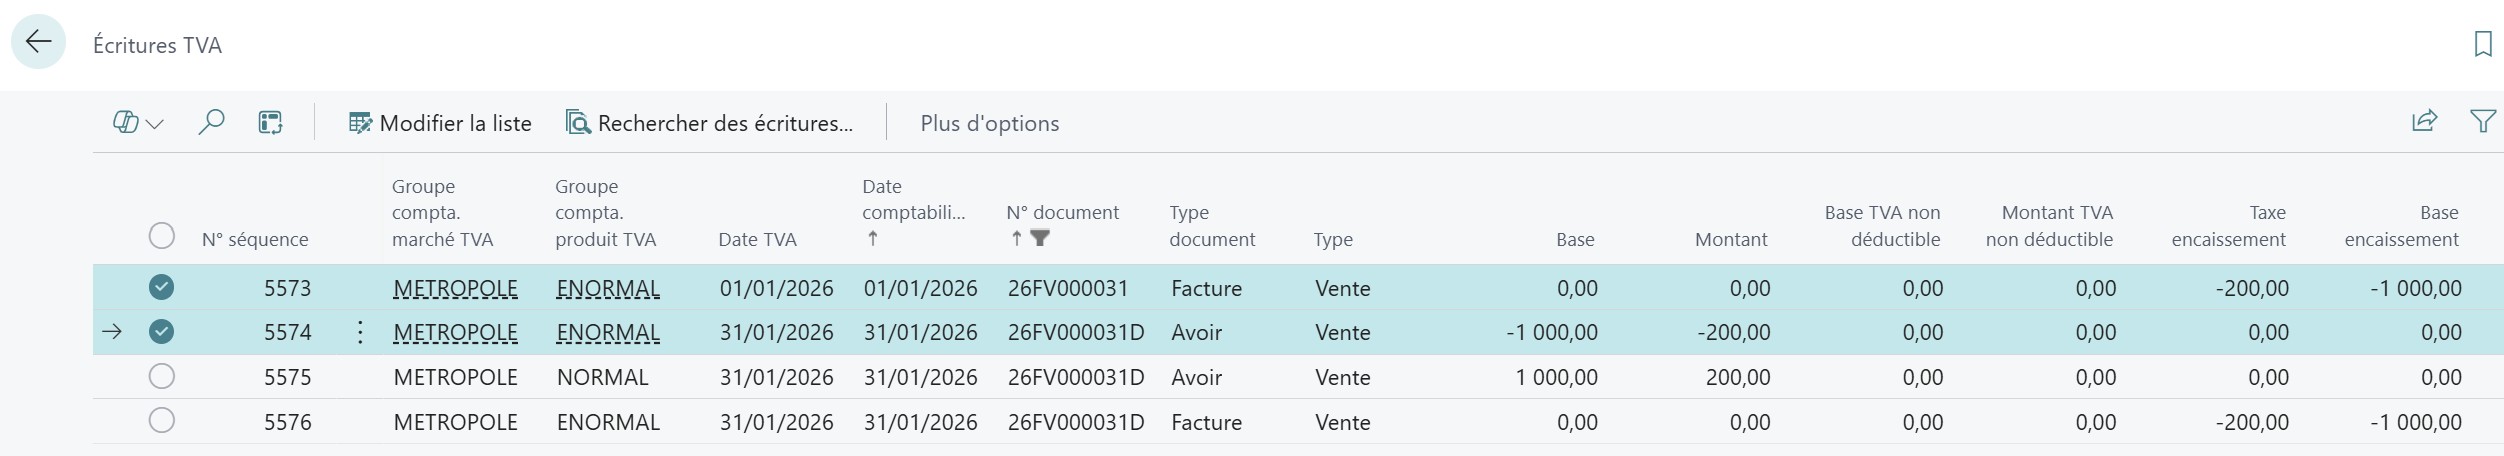Open the search magnifier icon
Screen dimensions: 2504x456
click(x=211, y=123)
